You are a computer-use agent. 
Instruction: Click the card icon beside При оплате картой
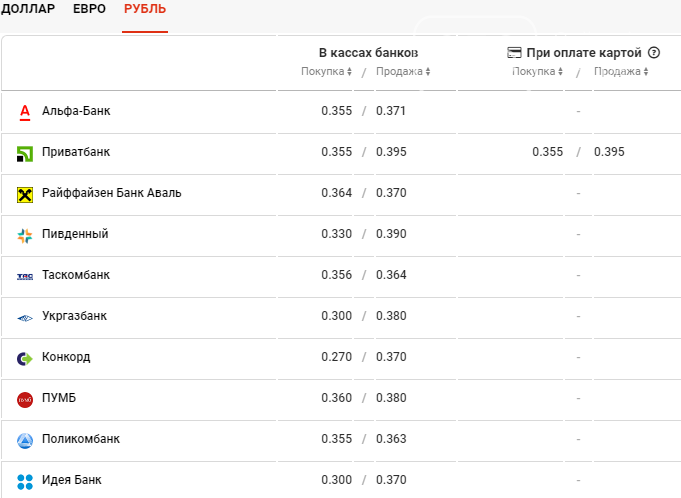[514, 53]
